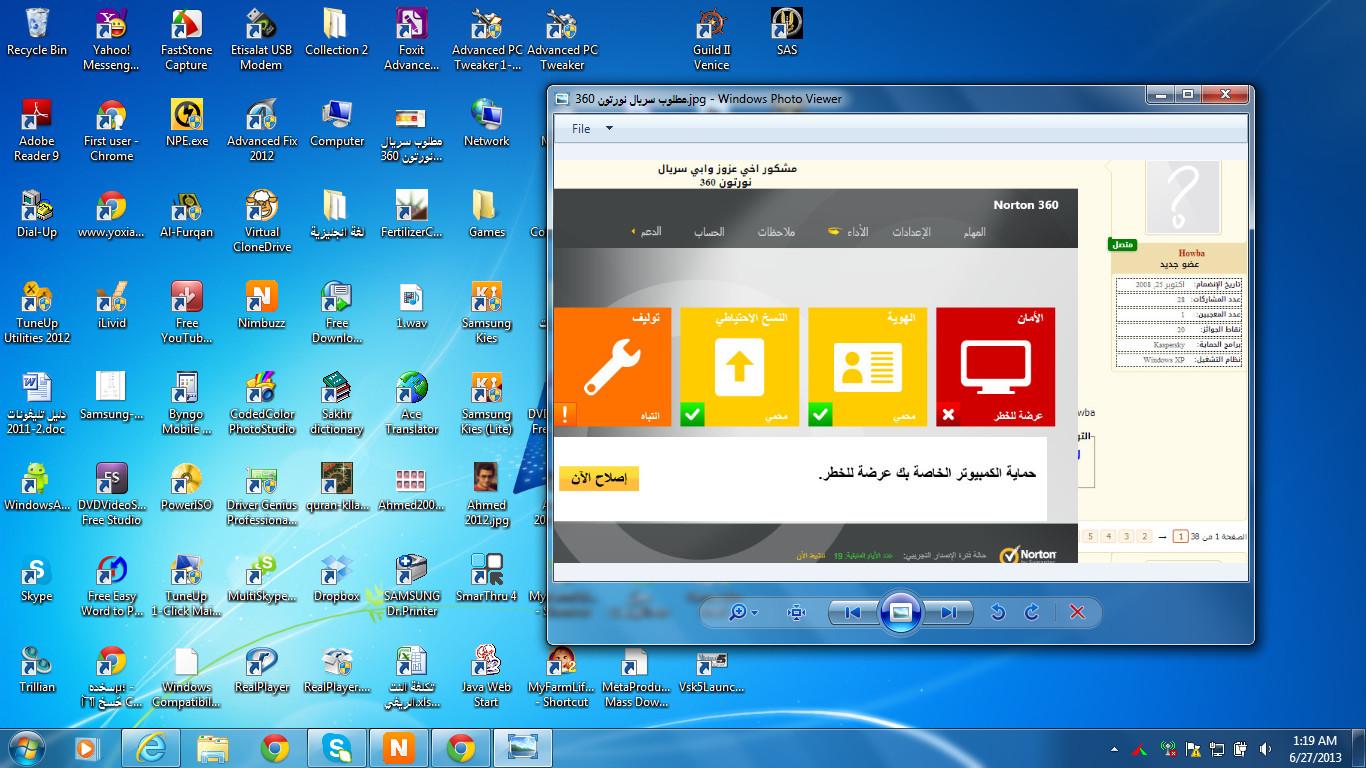The height and width of the screenshot is (768, 1366).
Task: Open Internet Explorer from taskbar
Action: 151,747
